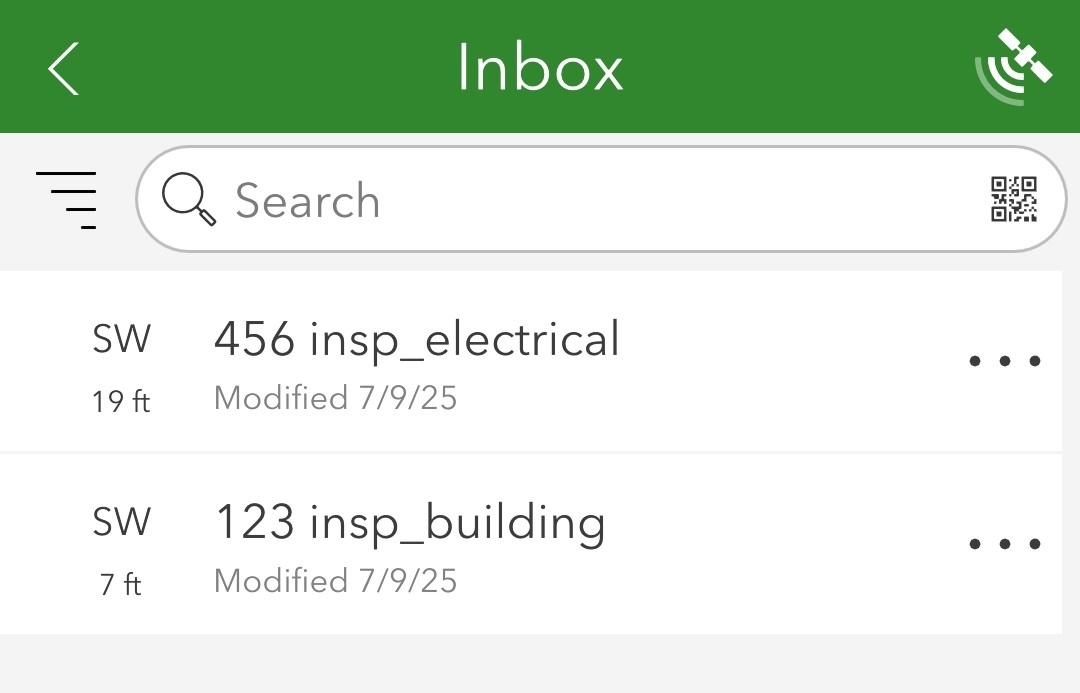
Task: Click inside the Search input field
Action: pos(500,199)
